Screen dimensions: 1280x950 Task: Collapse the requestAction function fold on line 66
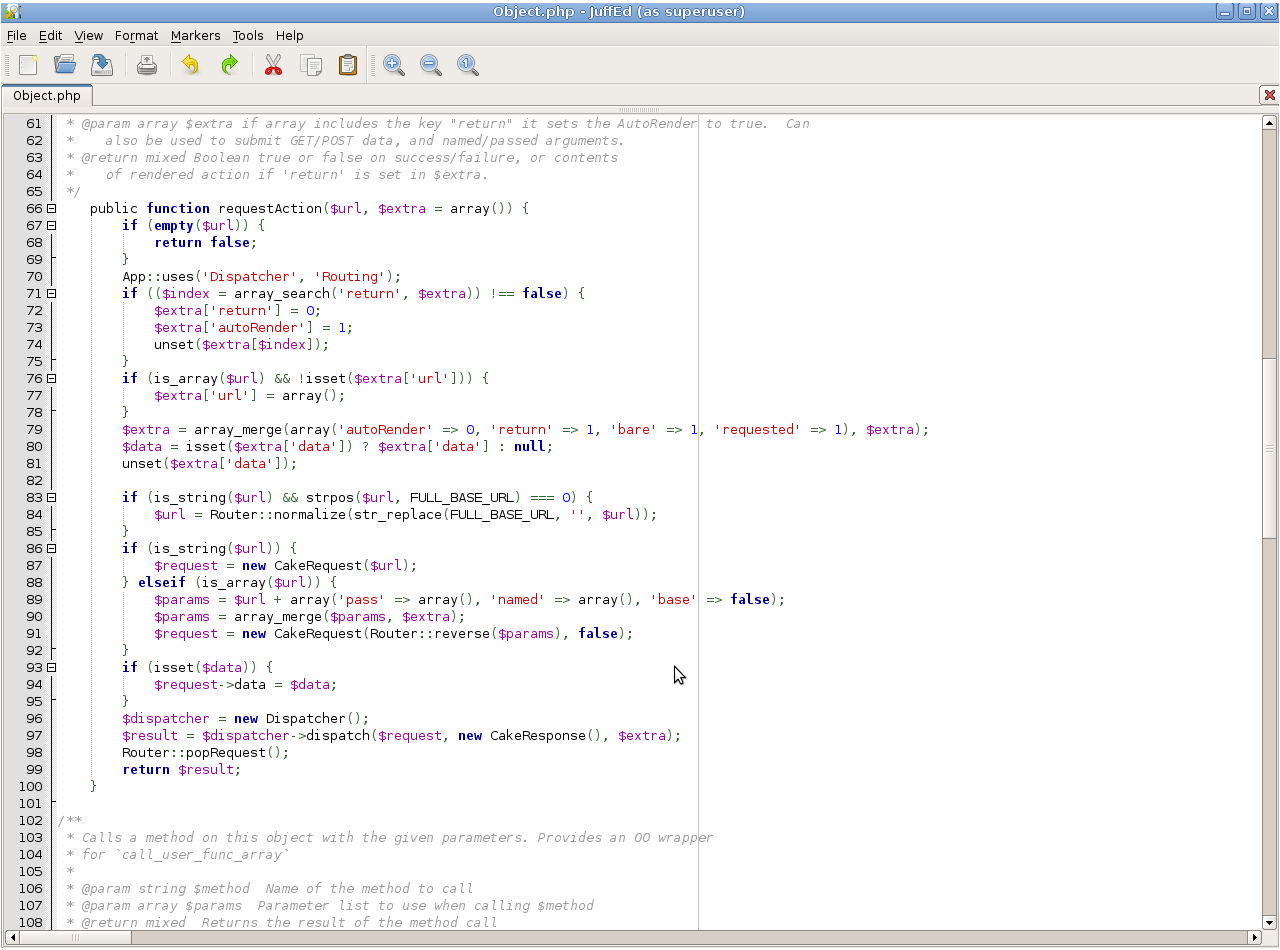pos(51,208)
